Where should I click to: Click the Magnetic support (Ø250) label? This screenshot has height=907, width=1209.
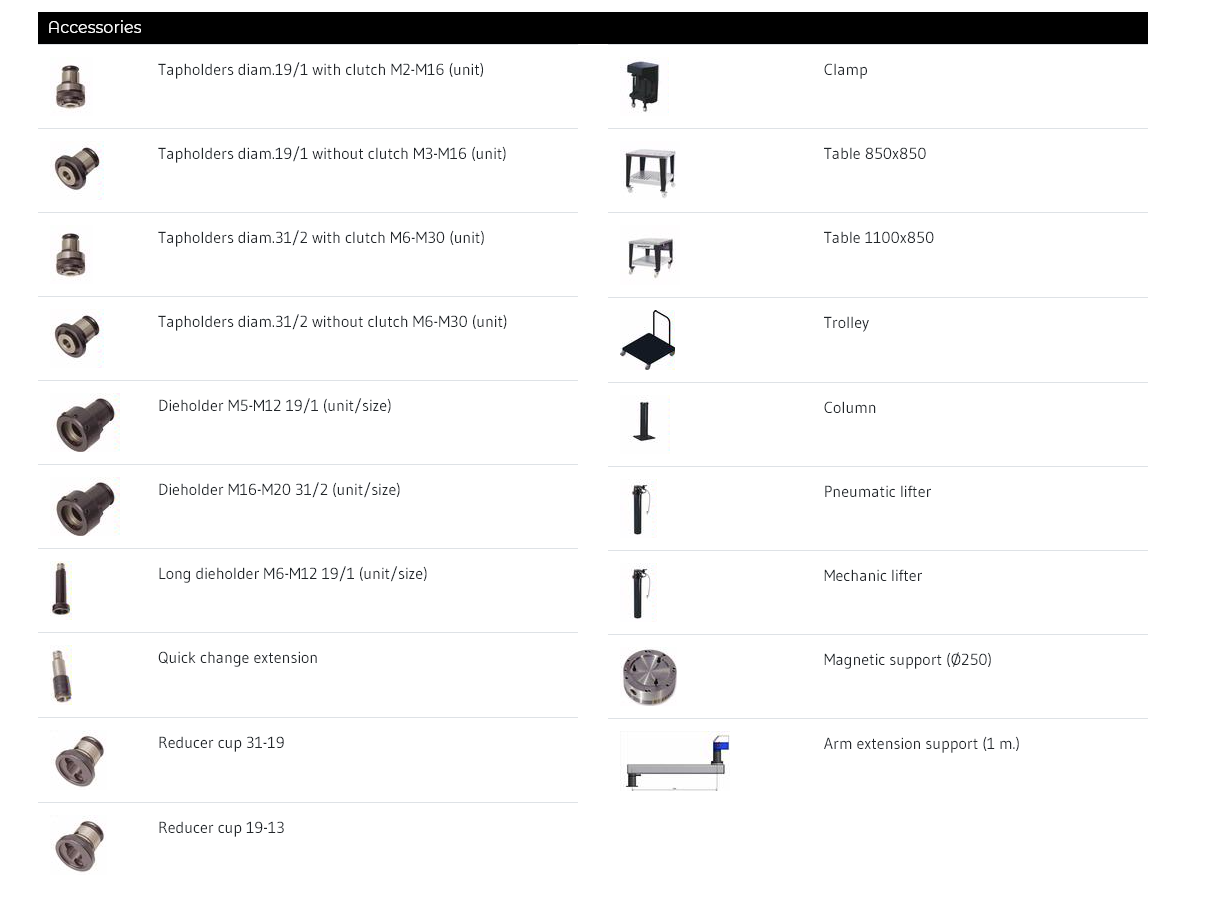[907, 660]
